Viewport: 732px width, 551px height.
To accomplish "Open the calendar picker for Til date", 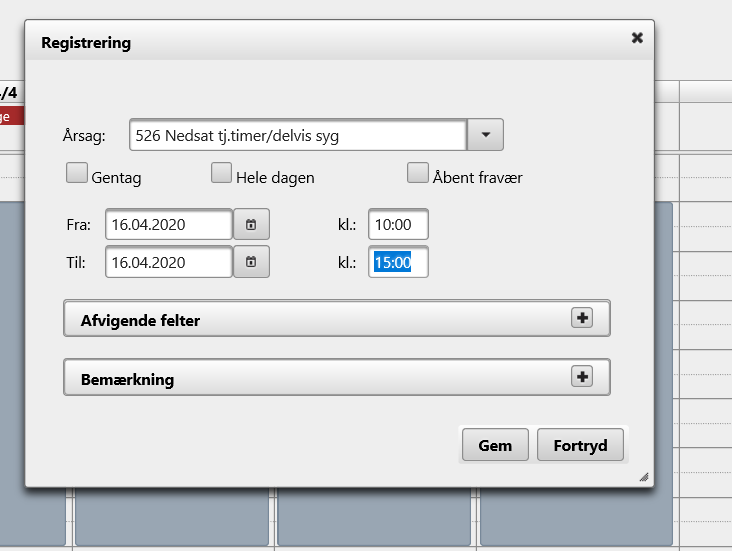I will coord(251,262).
